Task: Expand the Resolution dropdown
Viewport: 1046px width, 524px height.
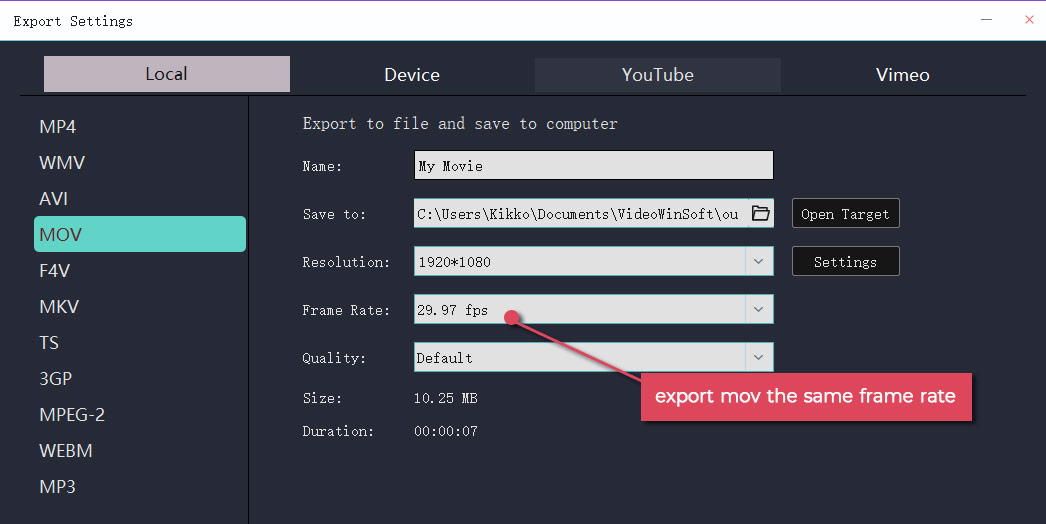Action: coord(758,262)
